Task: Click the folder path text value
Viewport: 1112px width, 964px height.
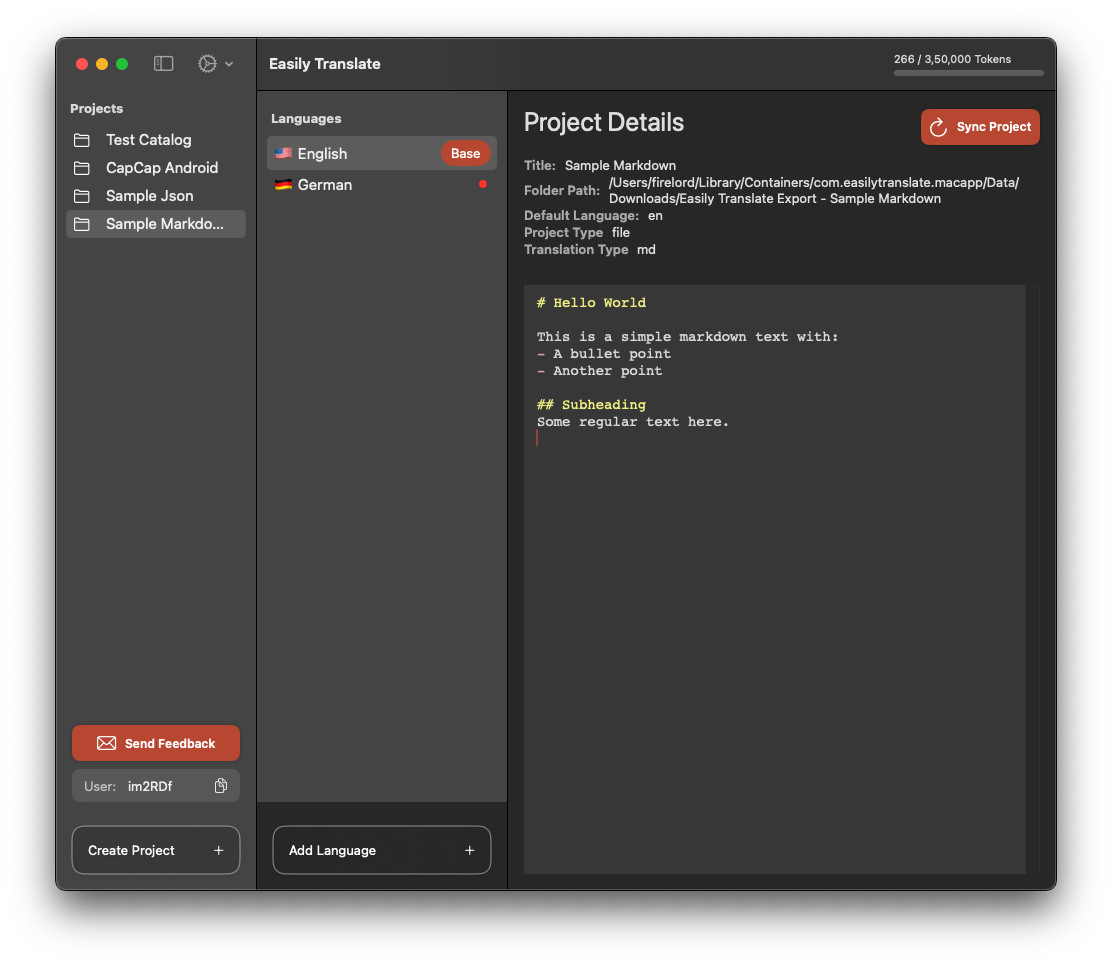Action: point(813,191)
